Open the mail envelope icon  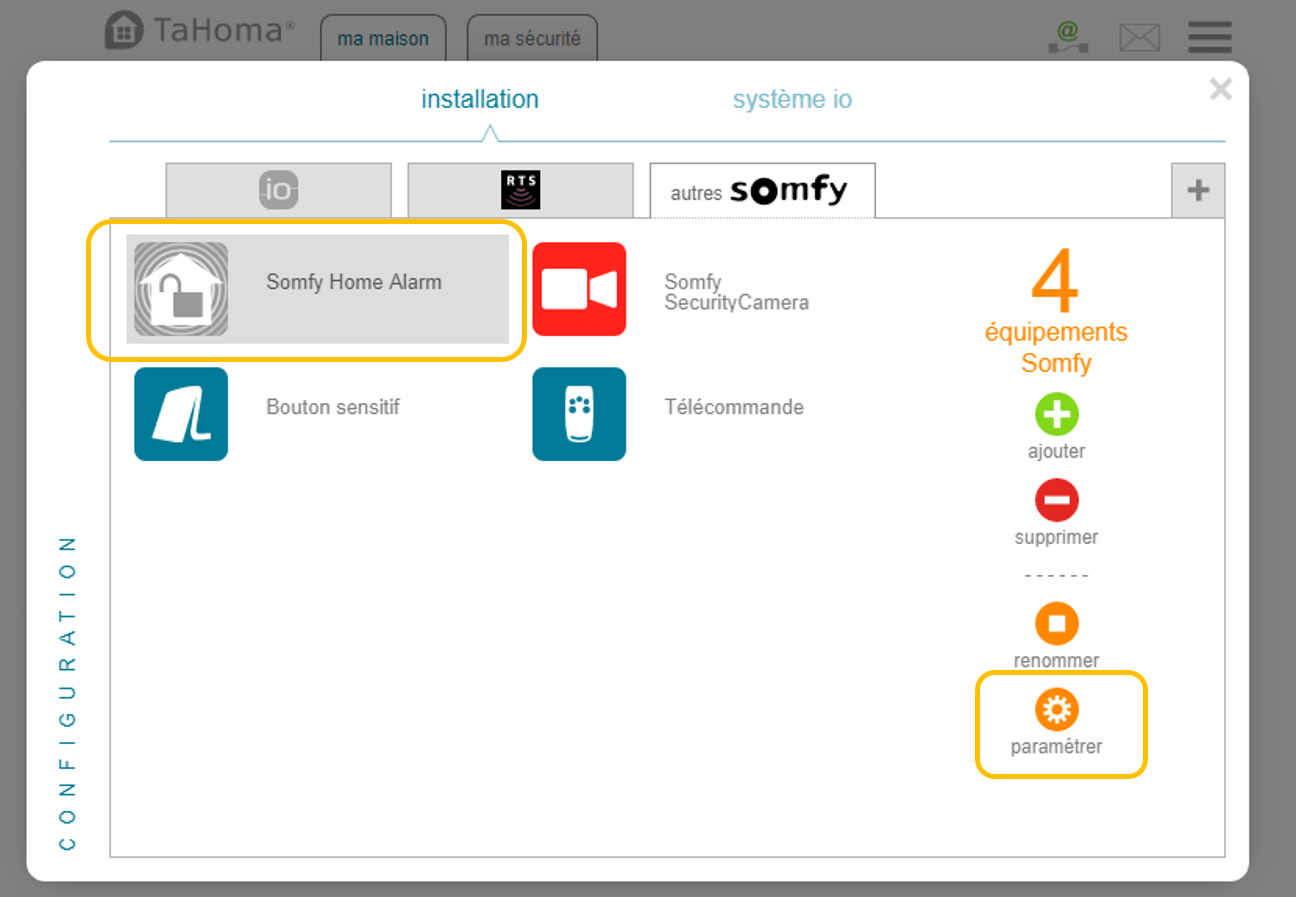click(x=1139, y=38)
